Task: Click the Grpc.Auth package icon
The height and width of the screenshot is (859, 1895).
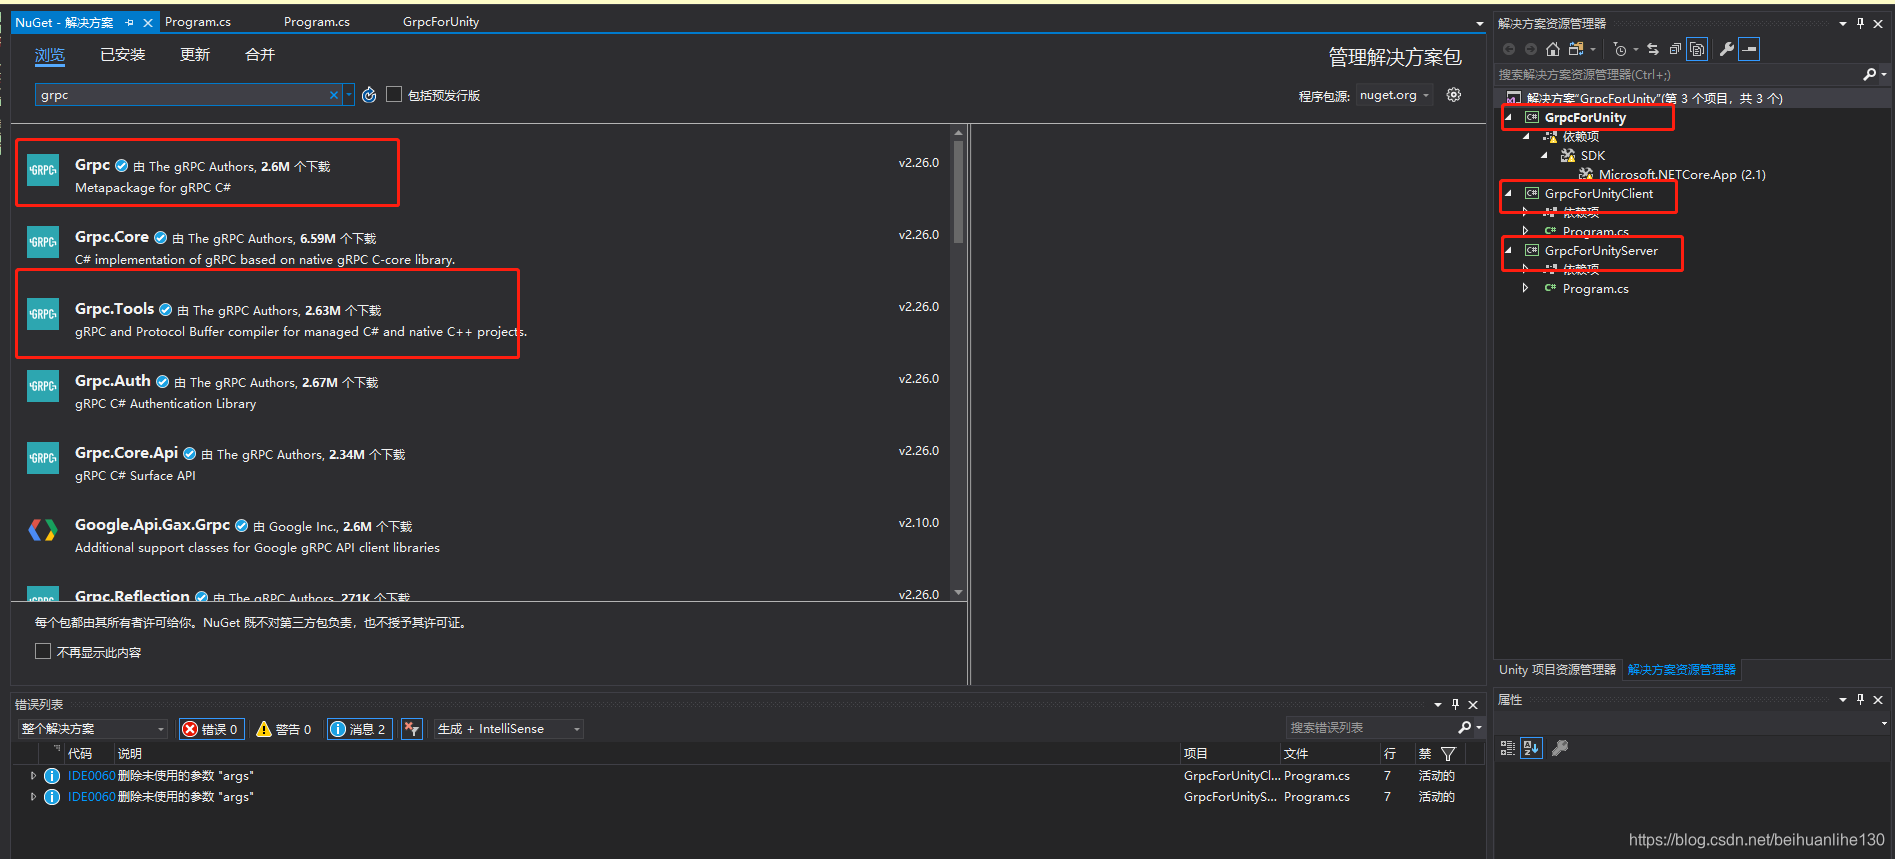Action: point(43,386)
